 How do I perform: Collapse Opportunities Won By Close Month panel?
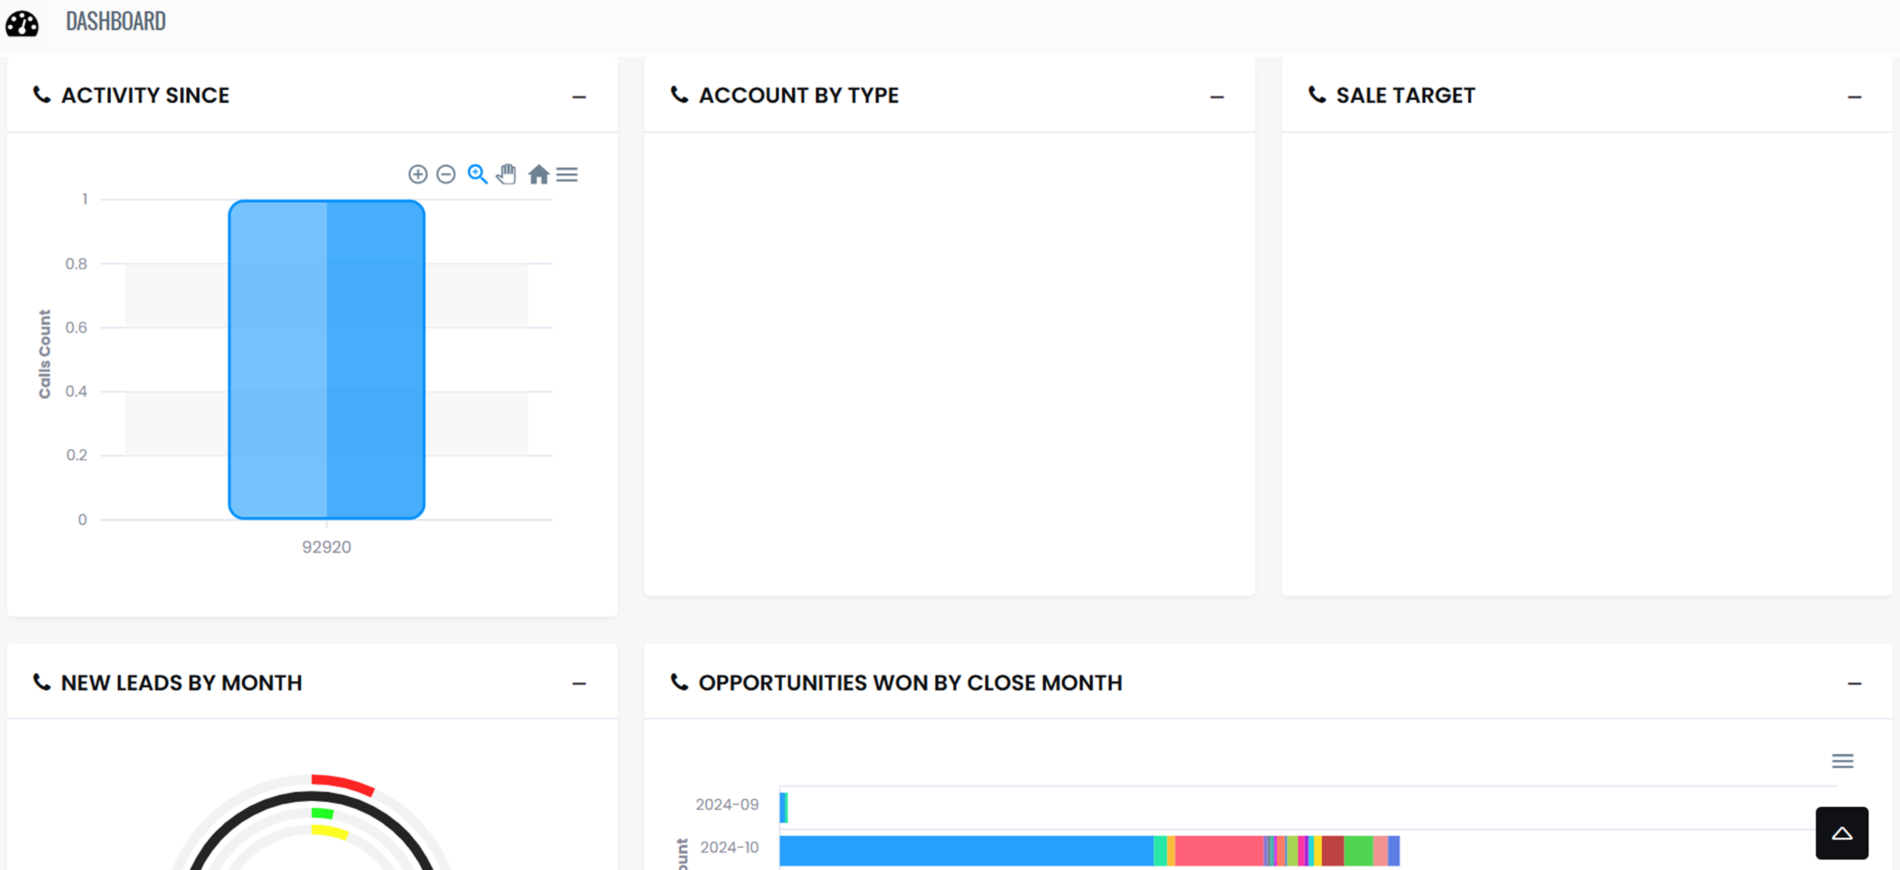(x=1854, y=684)
